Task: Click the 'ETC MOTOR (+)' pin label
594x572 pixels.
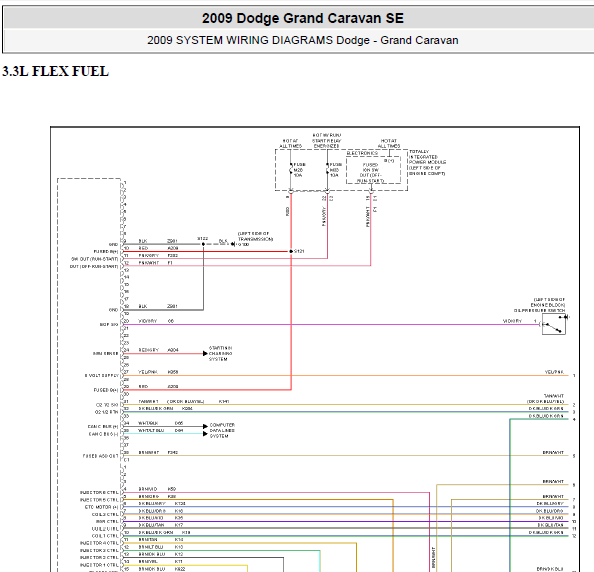Action: [102, 507]
